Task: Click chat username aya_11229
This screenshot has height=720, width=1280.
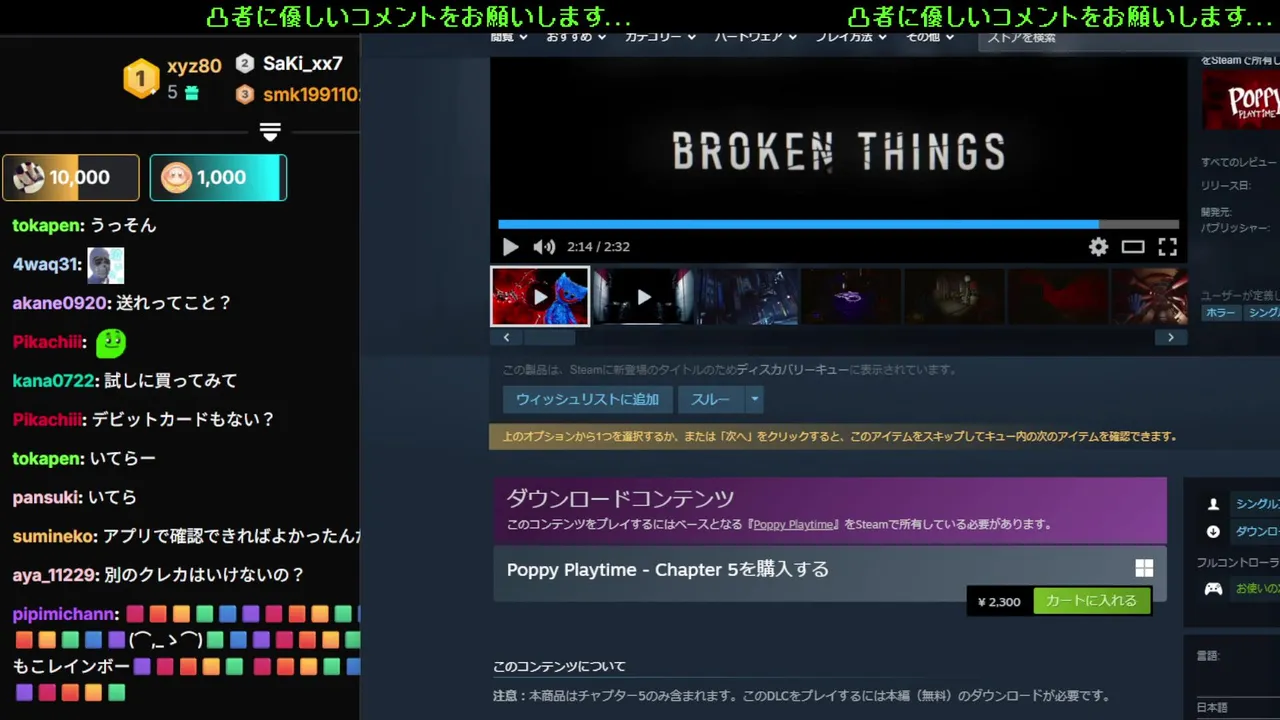Action: point(54,576)
